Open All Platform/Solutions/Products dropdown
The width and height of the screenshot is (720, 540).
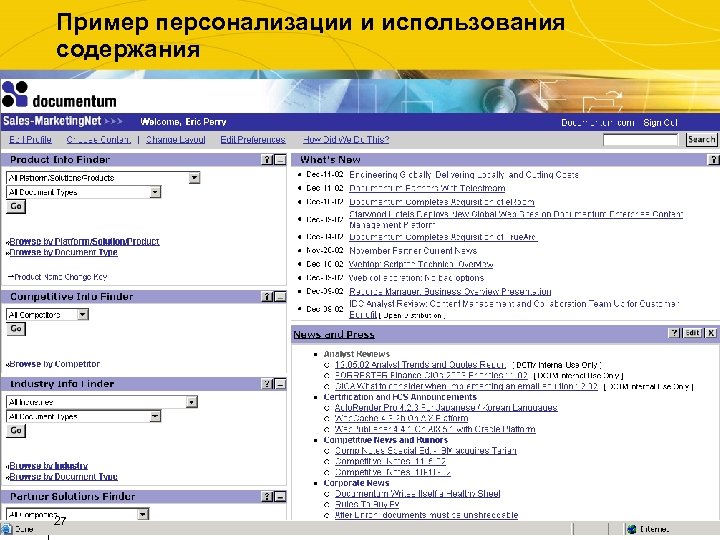(x=194, y=178)
